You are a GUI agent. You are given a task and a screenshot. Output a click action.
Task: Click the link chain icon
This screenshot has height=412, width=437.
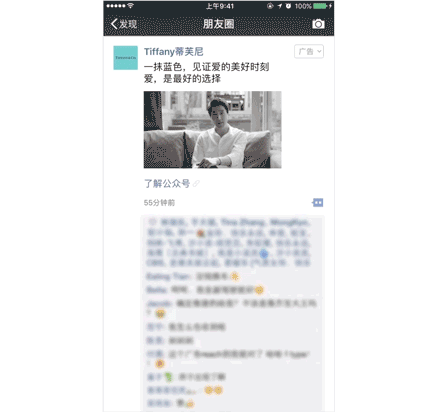(x=196, y=183)
